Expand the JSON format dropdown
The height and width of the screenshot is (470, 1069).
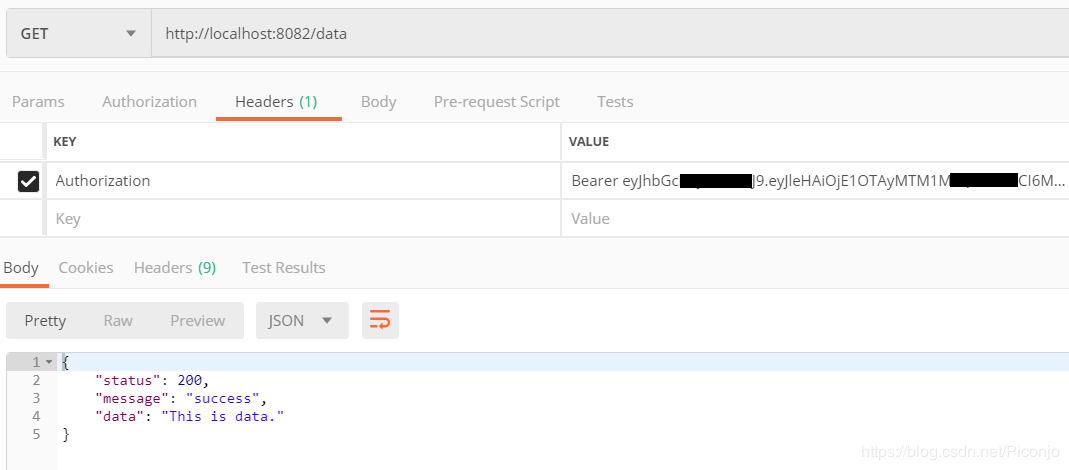coord(302,320)
